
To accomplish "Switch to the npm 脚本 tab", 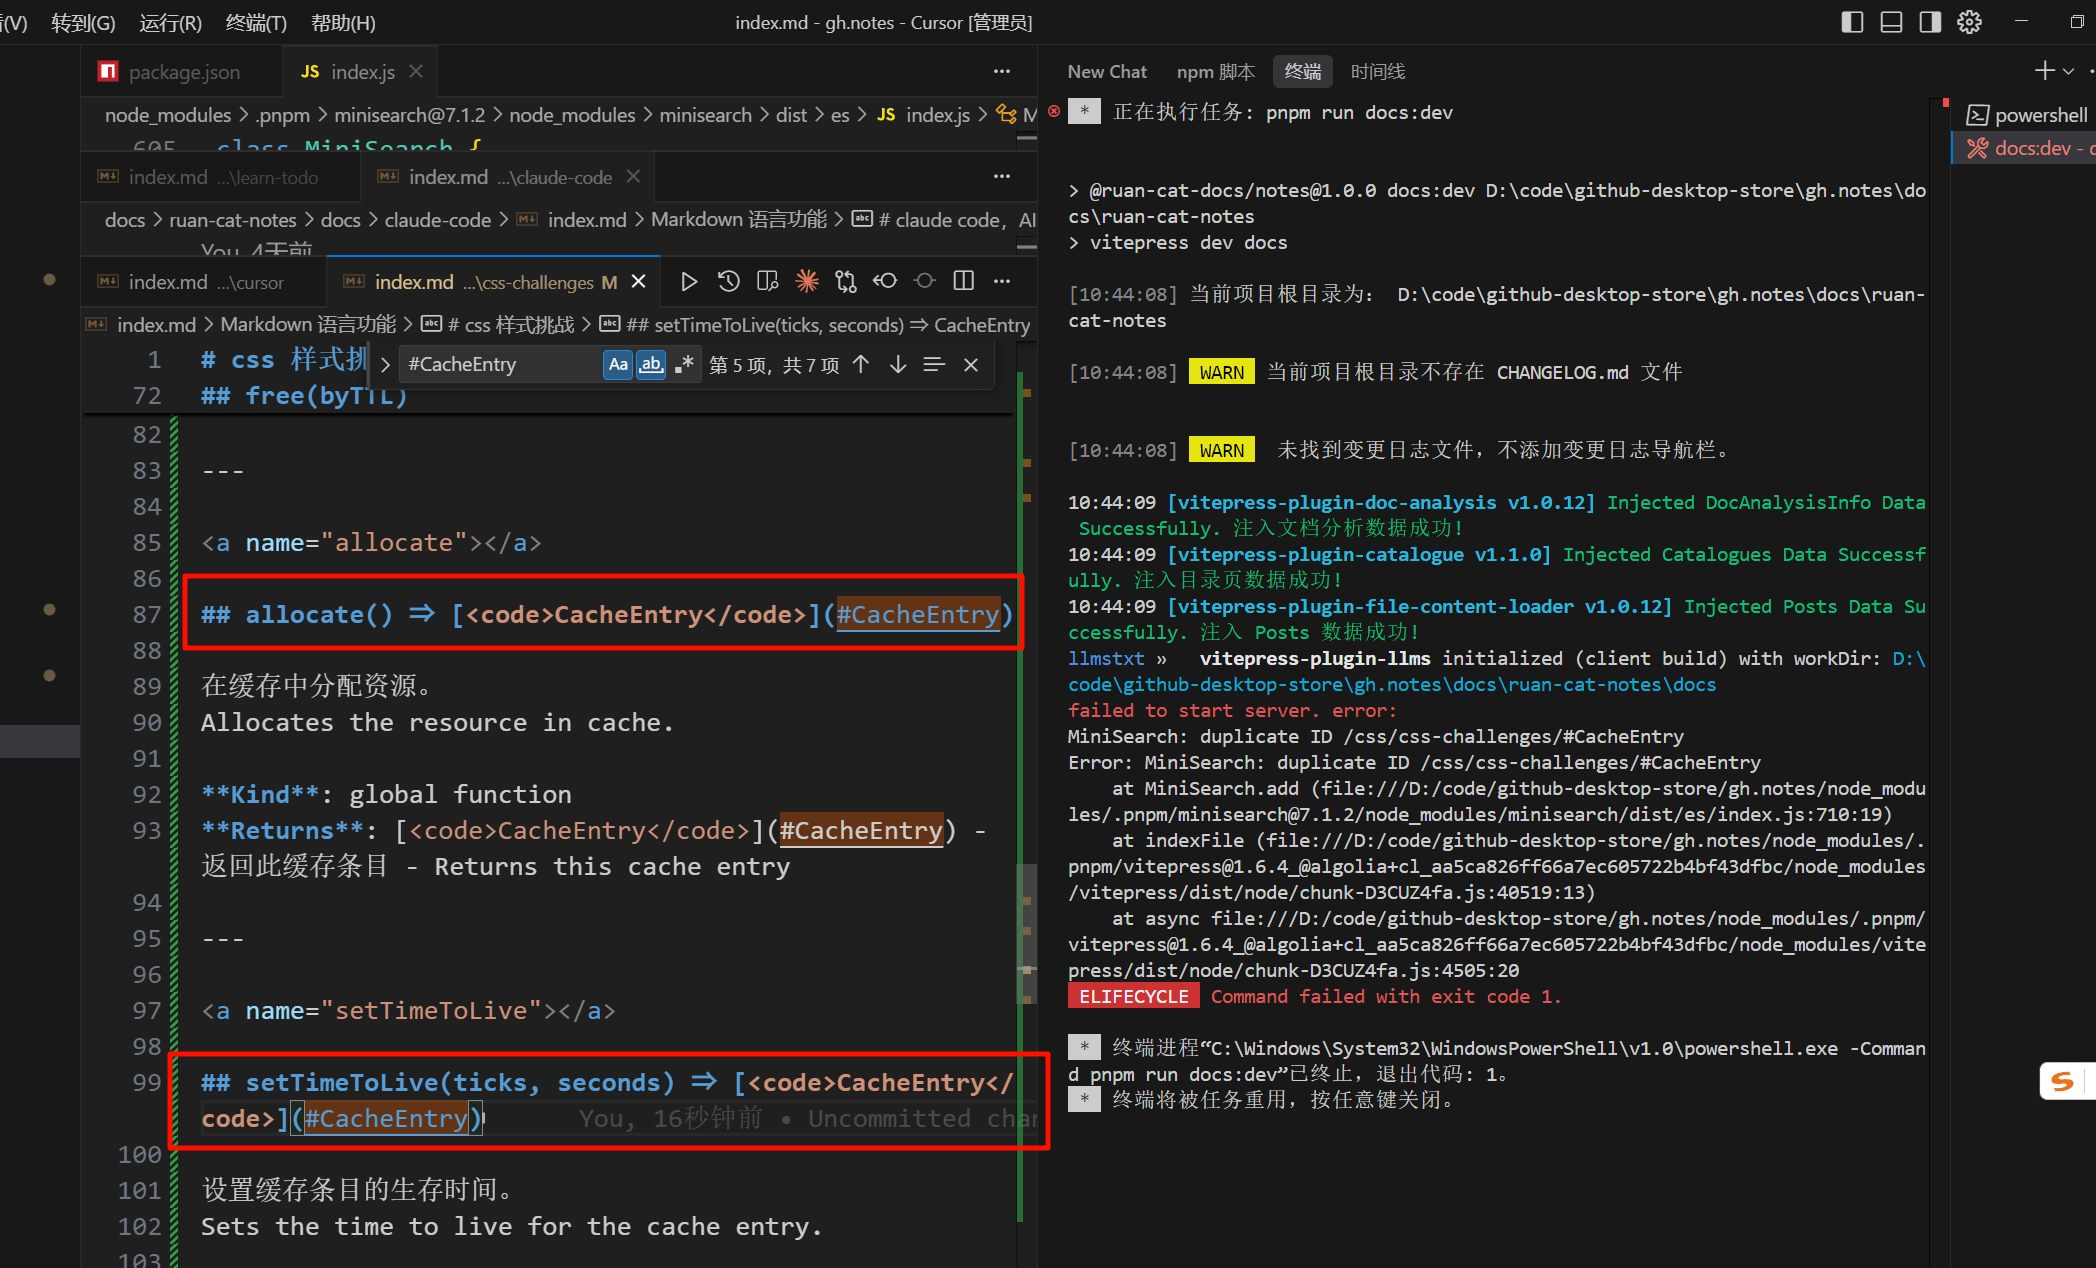I will (x=1215, y=72).
